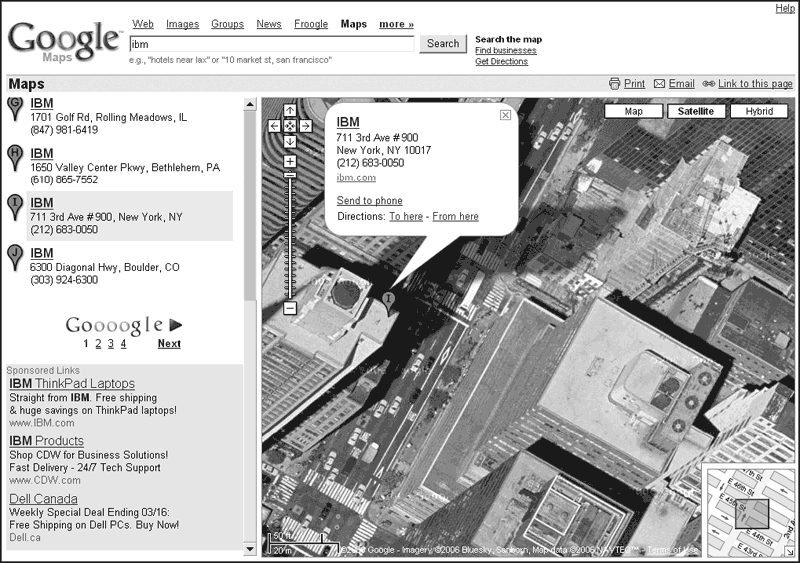Switch map view to Map mode

[634, 111]
